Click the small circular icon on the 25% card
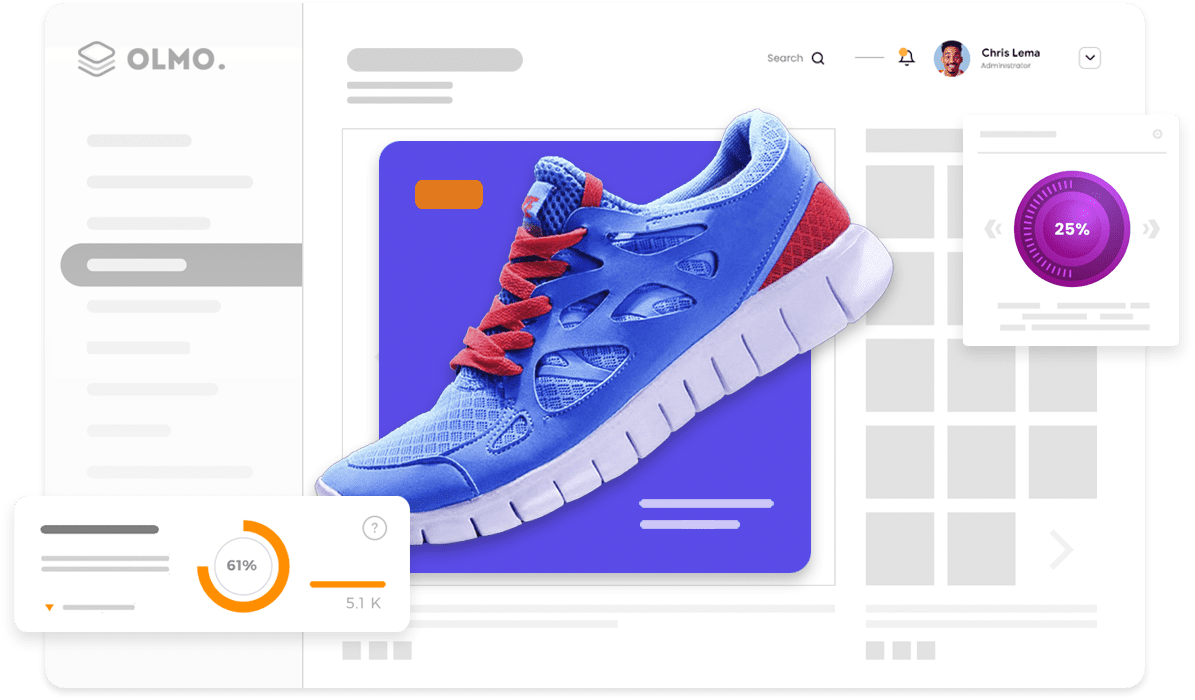 pos(1158,134)
